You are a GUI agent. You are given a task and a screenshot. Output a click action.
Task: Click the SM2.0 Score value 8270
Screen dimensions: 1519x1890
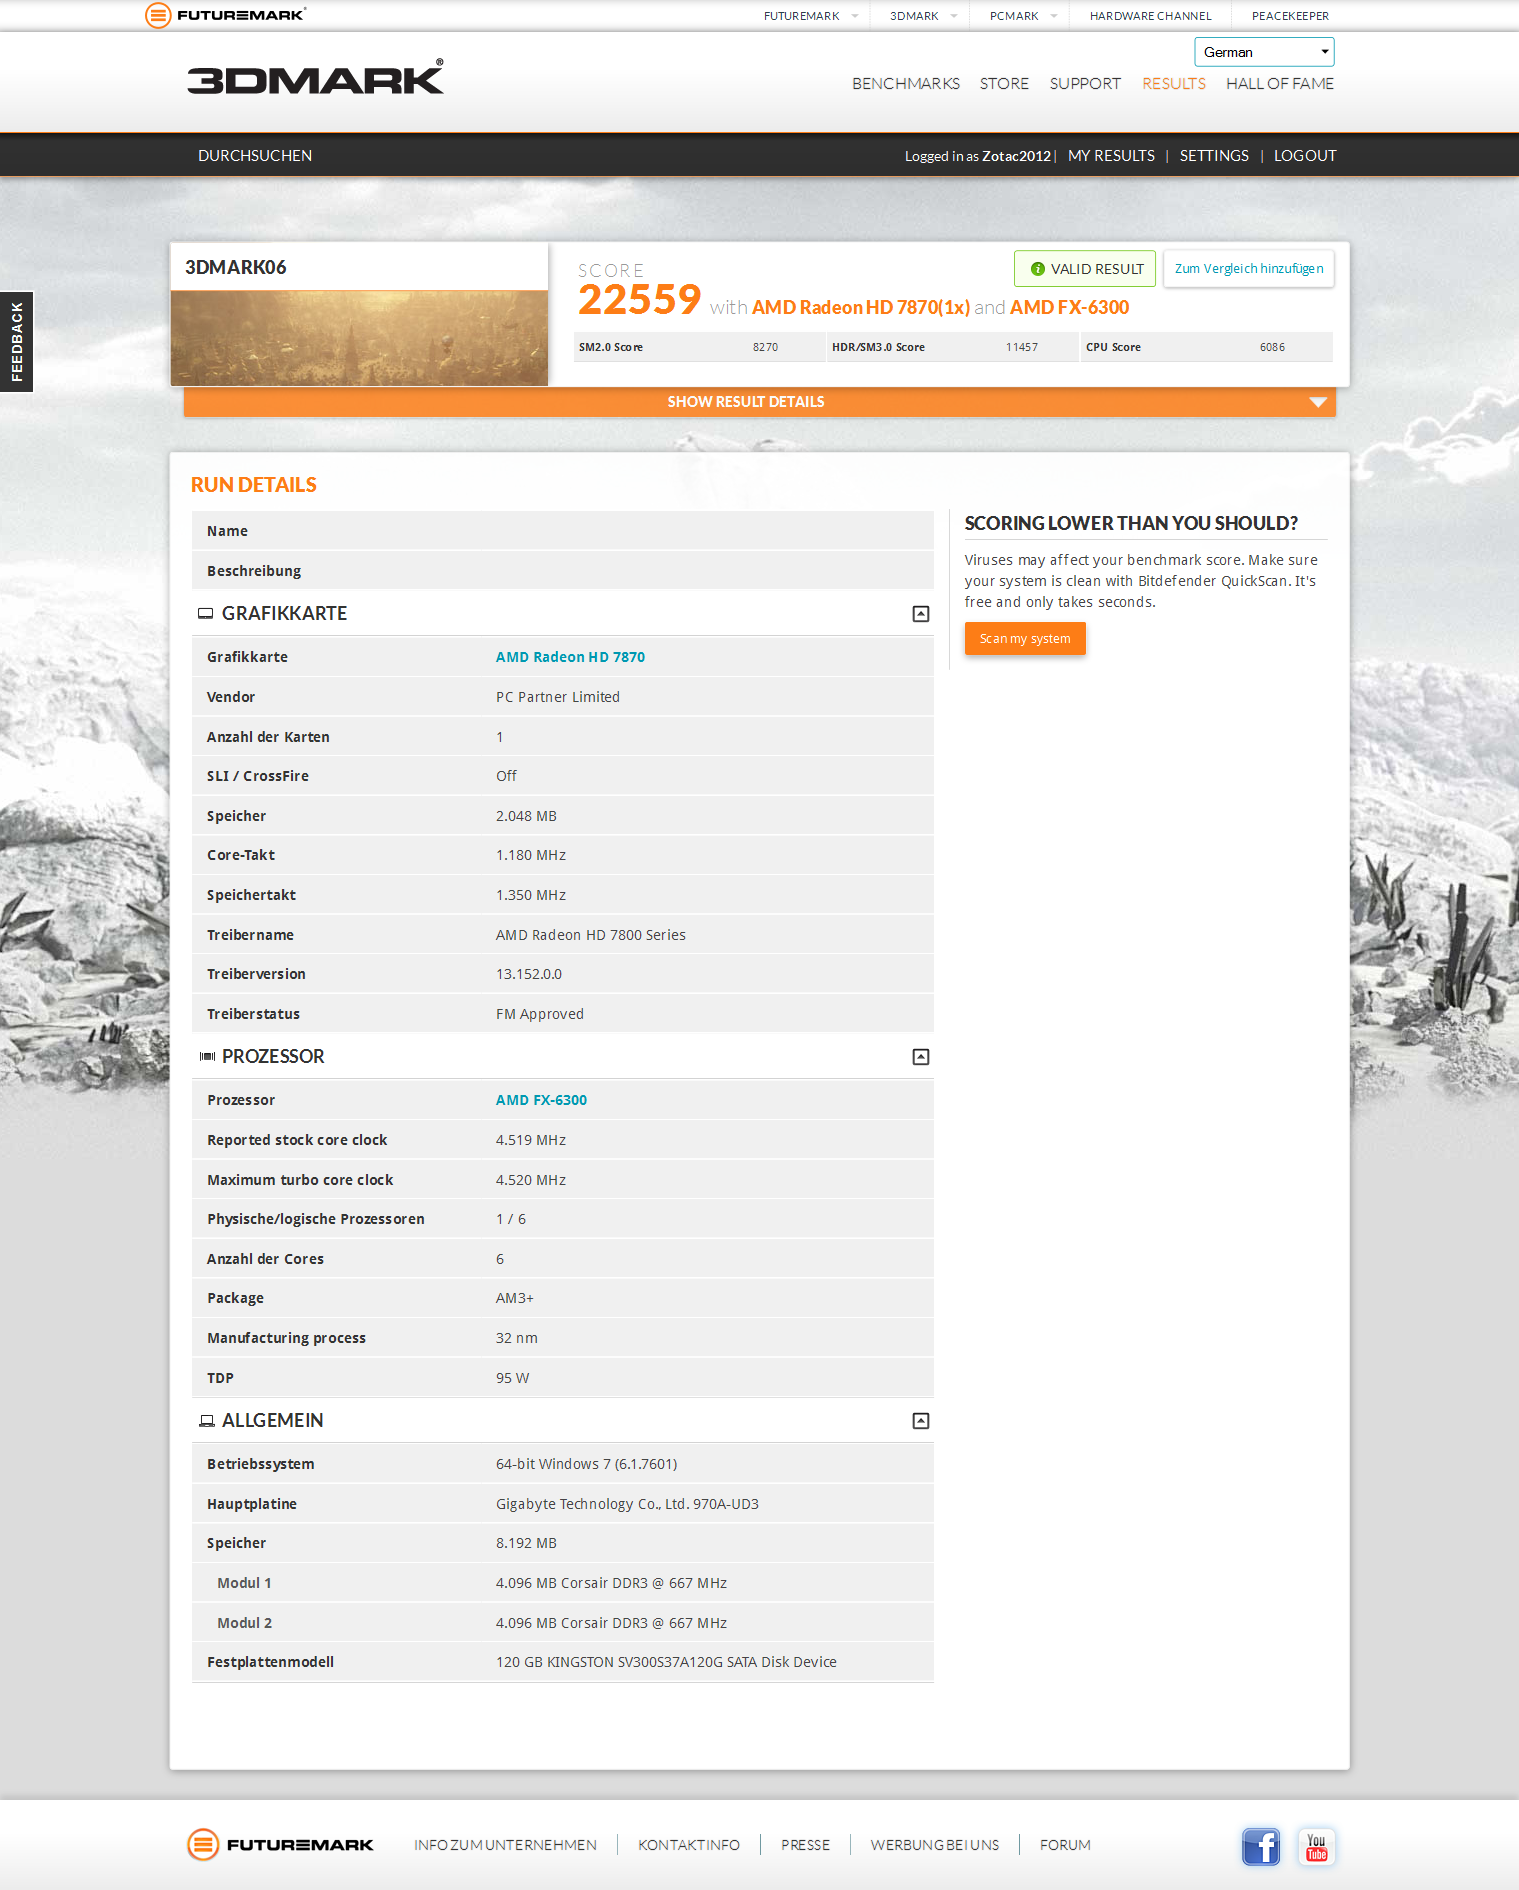coord(765,347)
